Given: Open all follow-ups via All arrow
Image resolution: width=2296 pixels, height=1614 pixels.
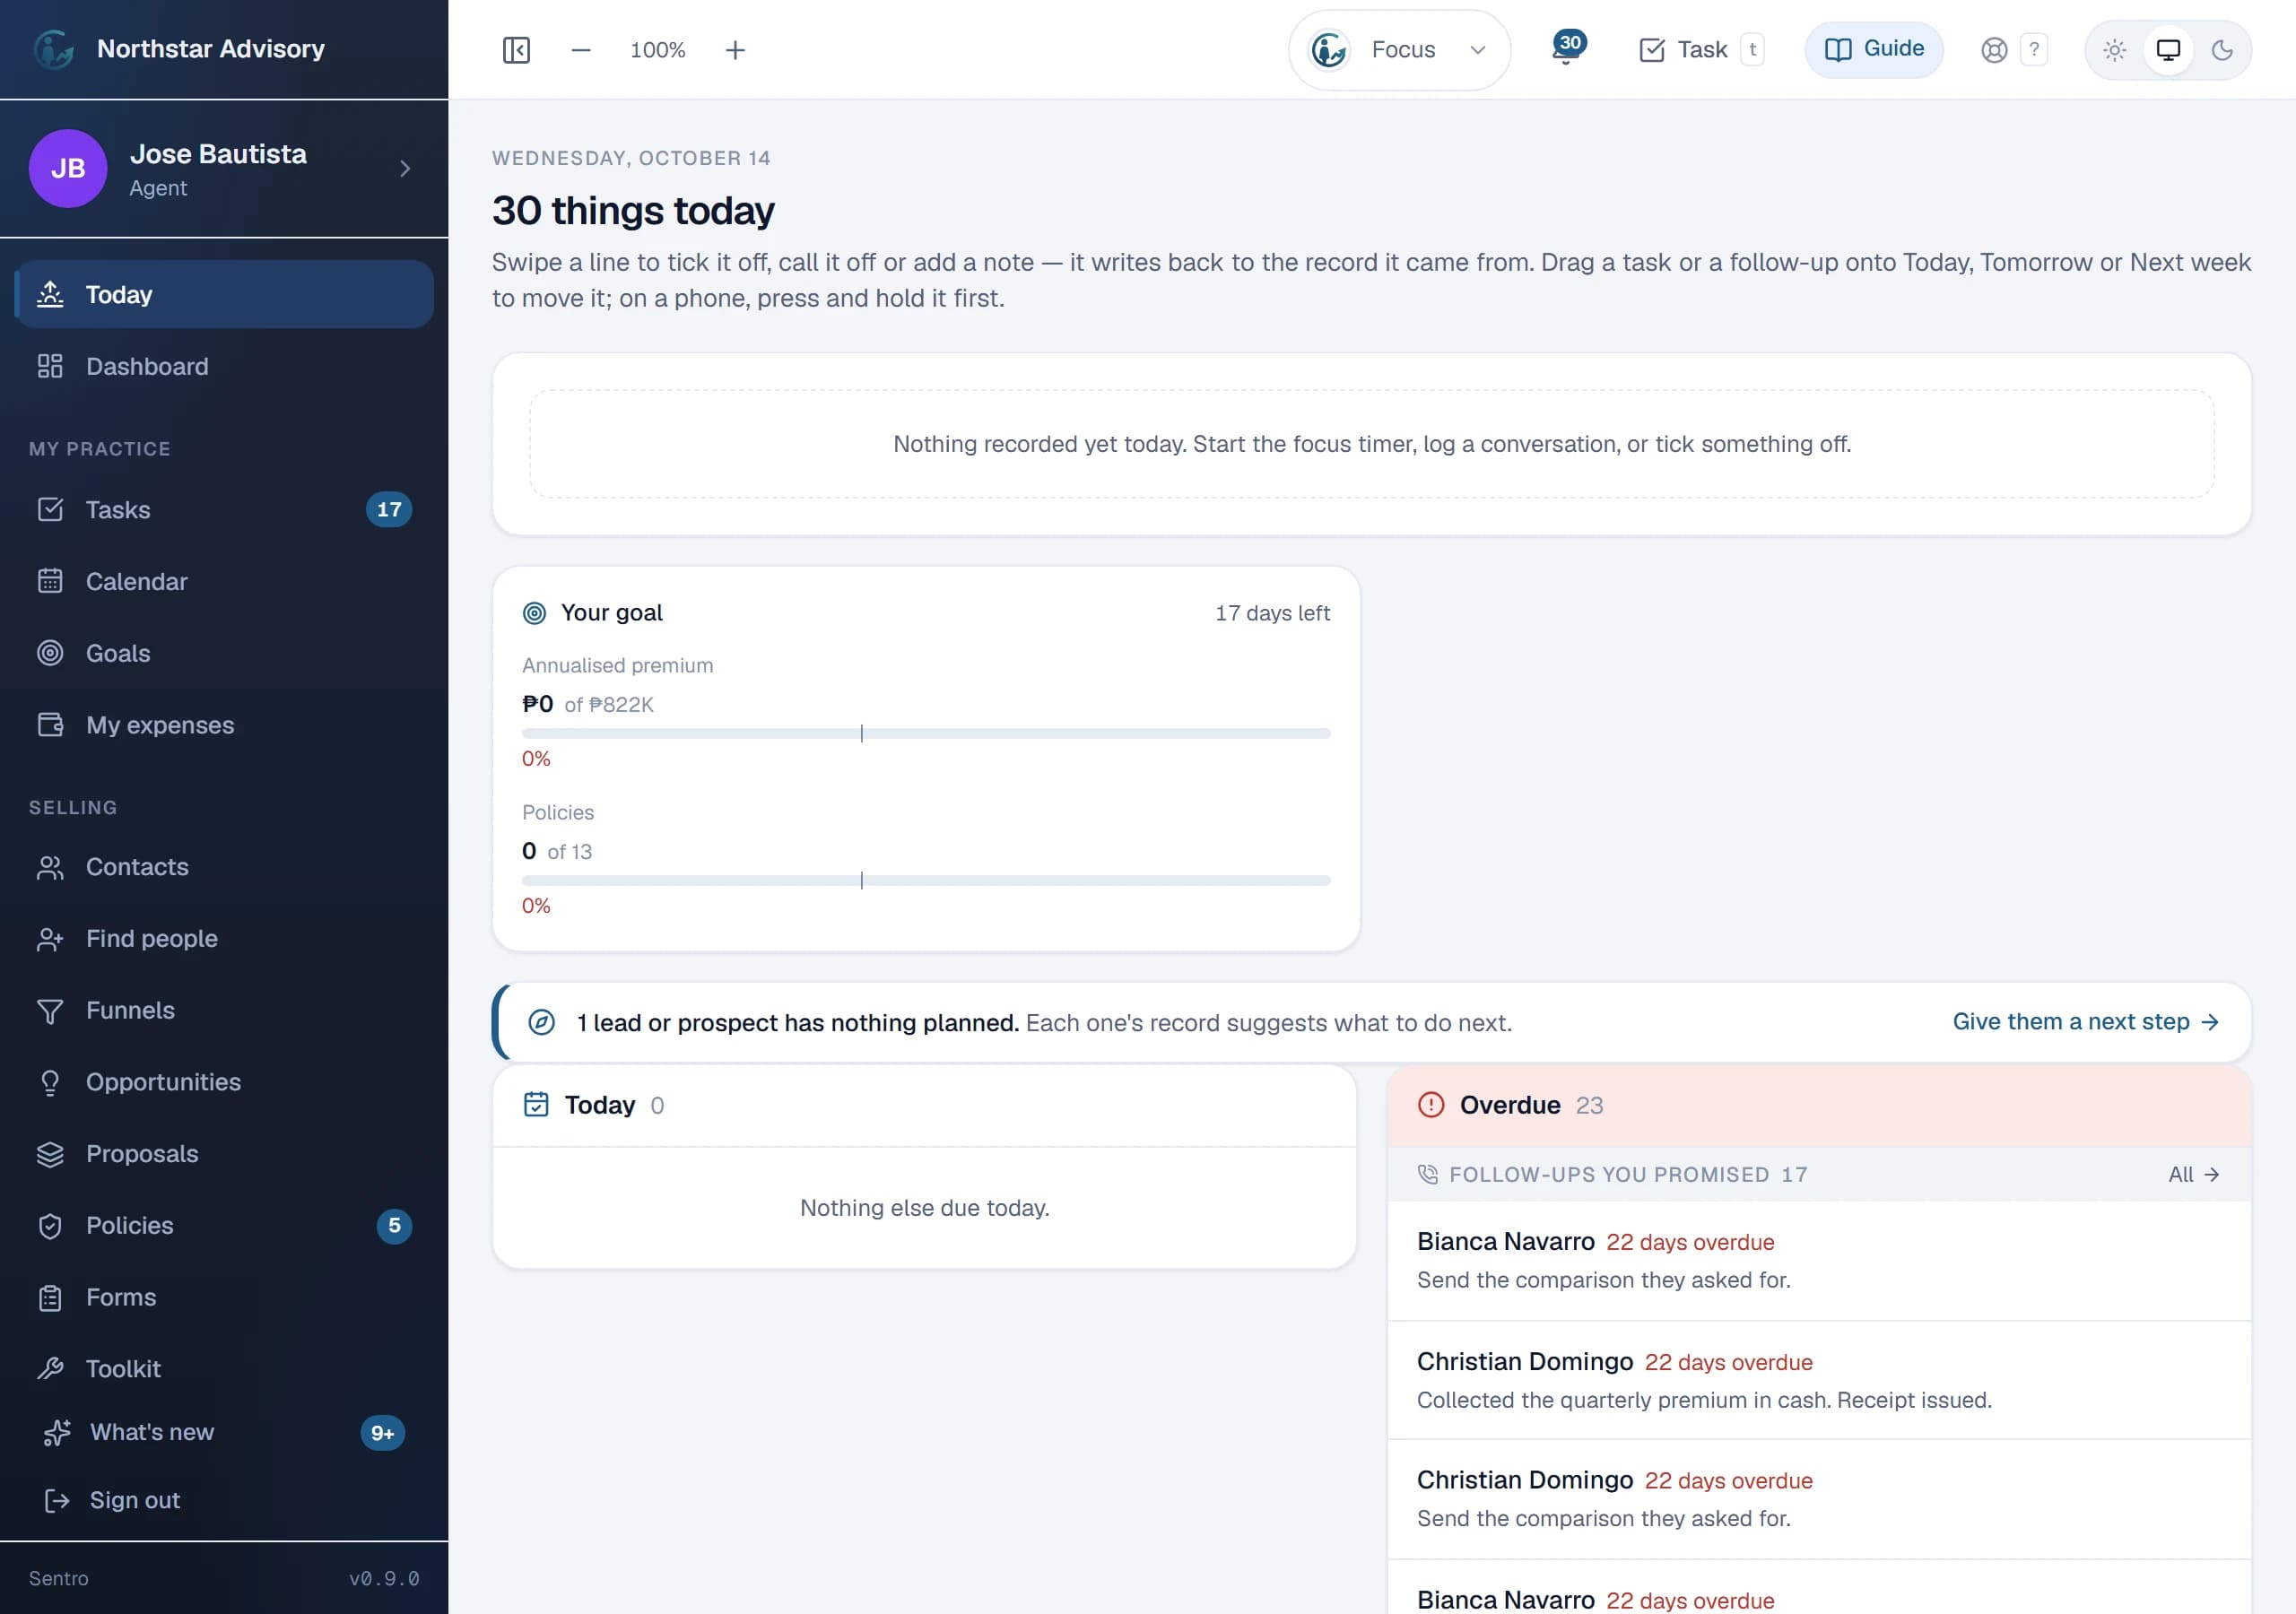Looking at the screenshot, I should [x=2194, y=1175].
